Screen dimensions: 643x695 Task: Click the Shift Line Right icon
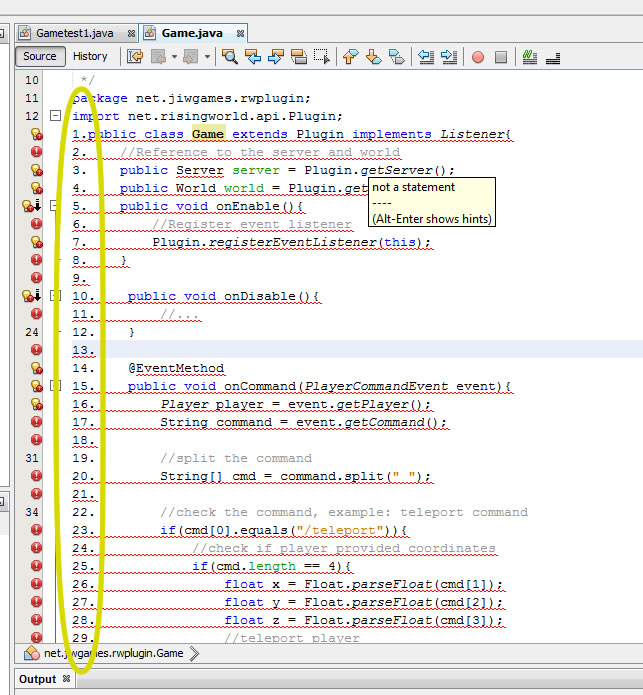tap(449, 57)
